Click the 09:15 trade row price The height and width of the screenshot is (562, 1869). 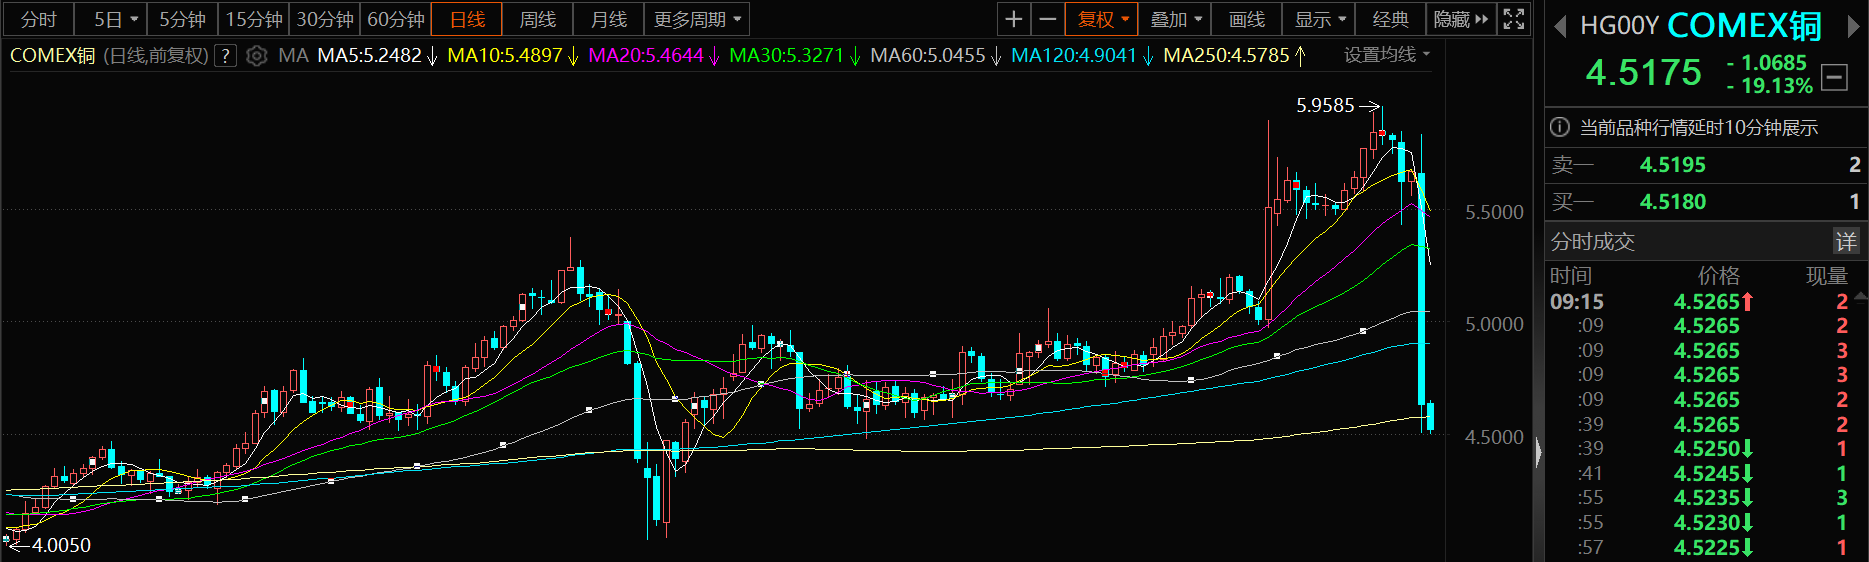click(1706, 301)
